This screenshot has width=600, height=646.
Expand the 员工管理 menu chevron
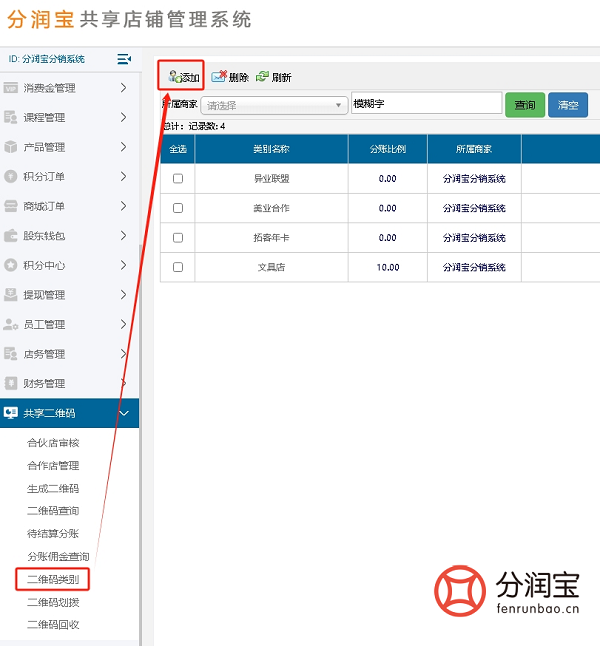pyautogui.click(x=123, y=324)
